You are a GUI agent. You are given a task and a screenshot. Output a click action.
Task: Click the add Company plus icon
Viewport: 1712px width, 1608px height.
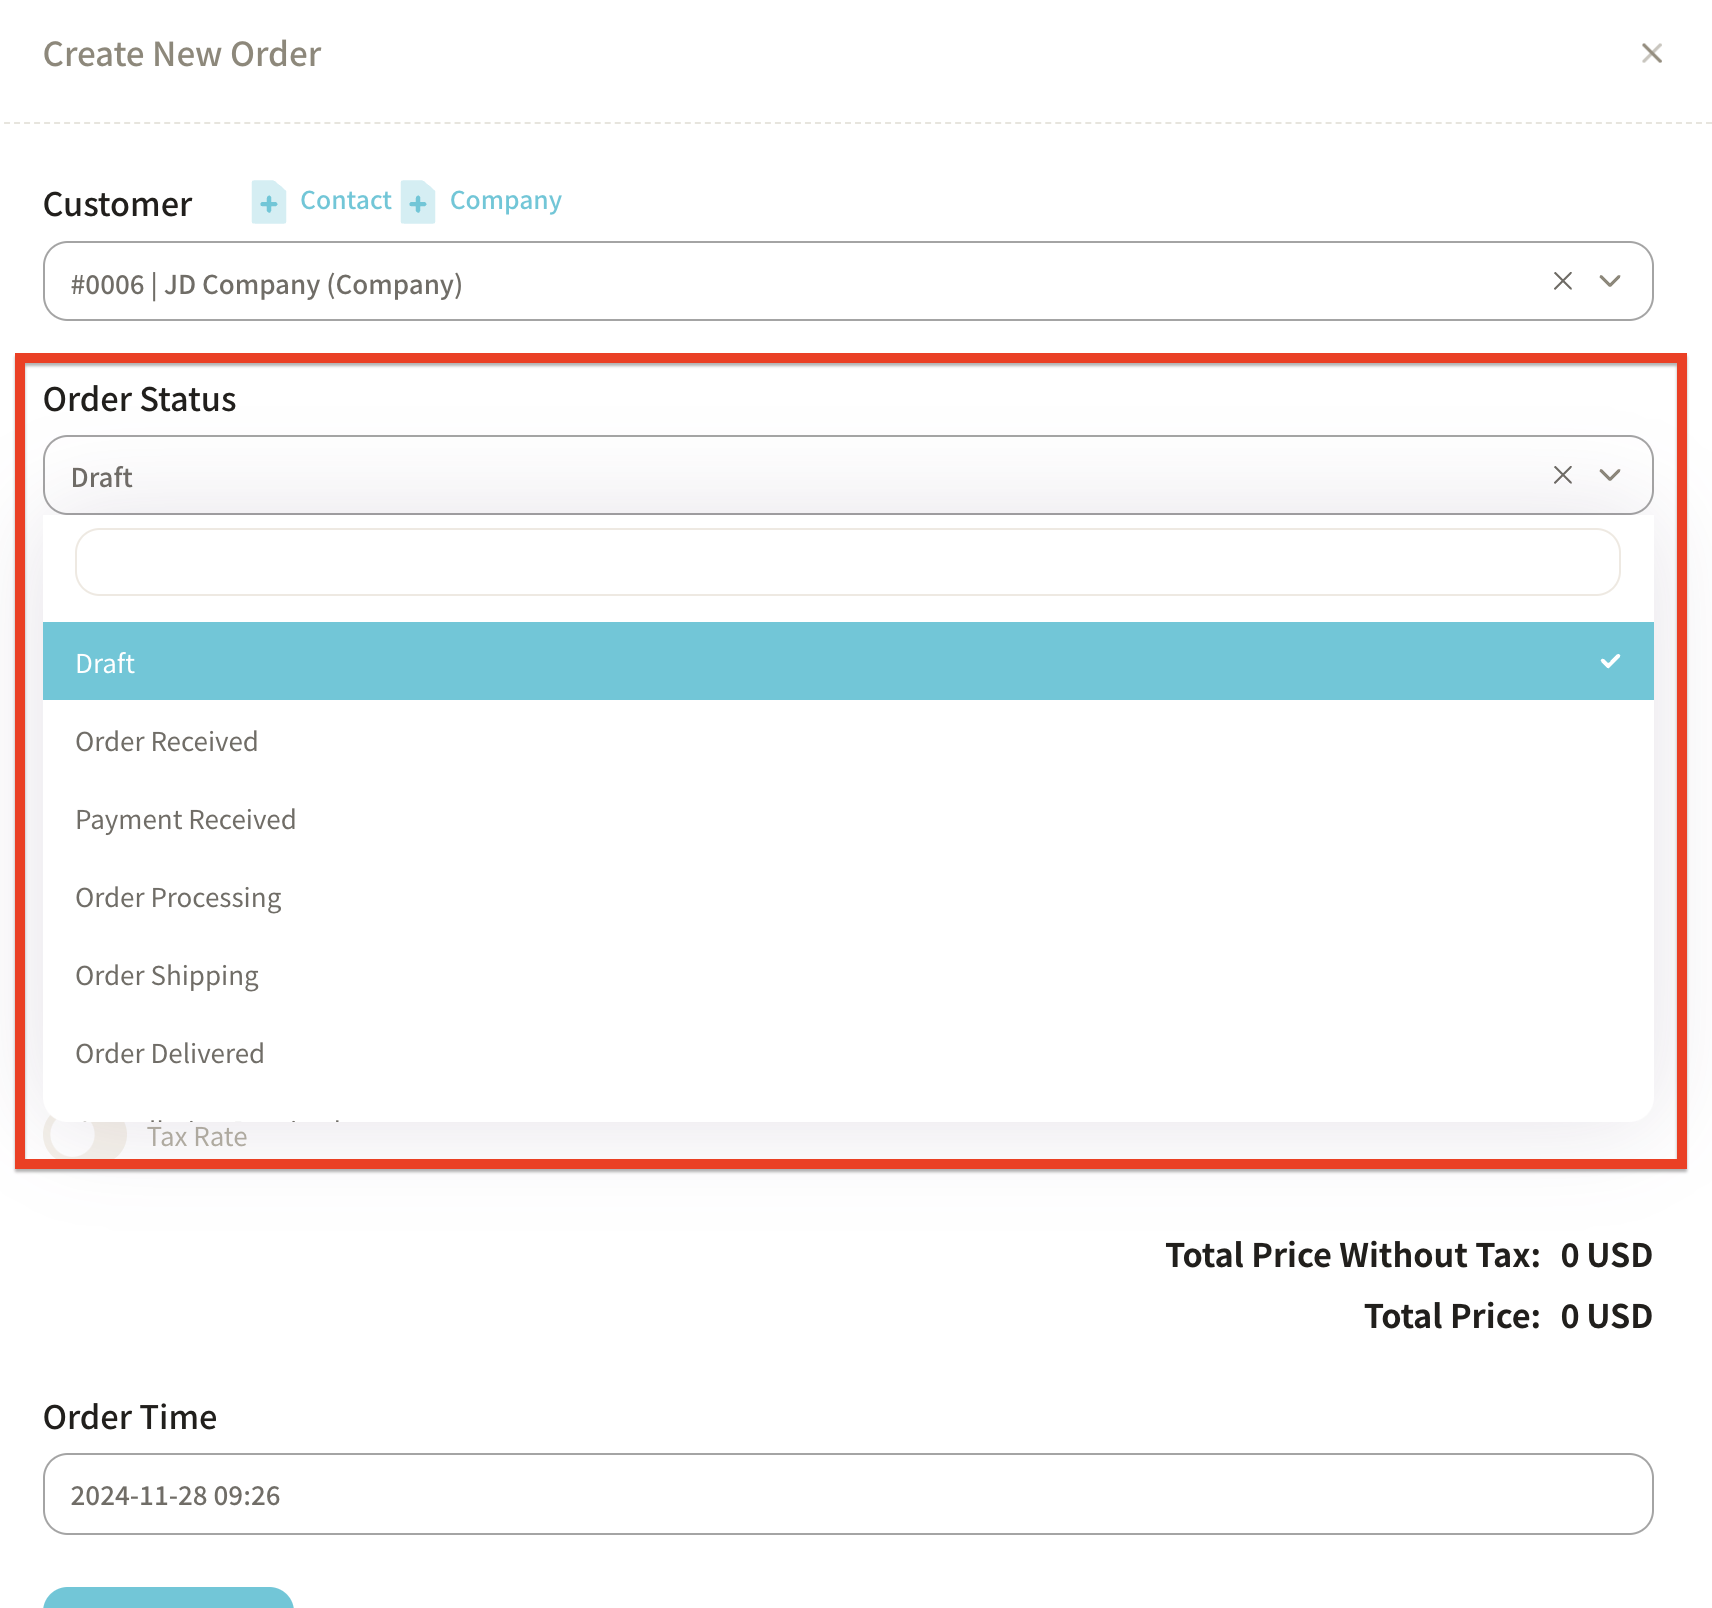click(x=418, y=203)
